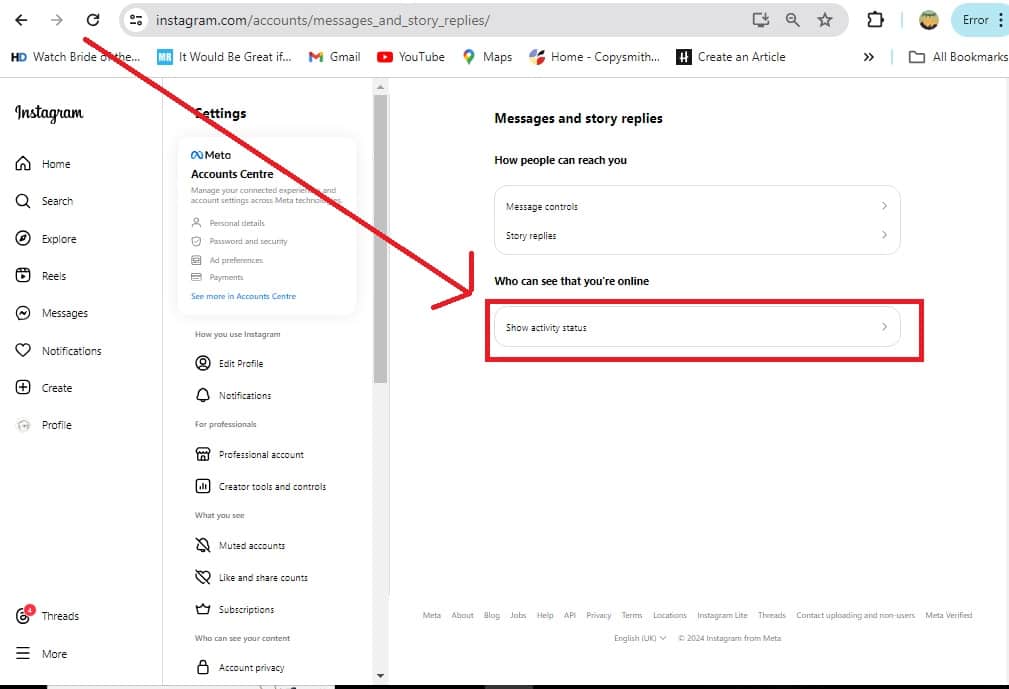Click the Meta Verified footer link
Viewport: 1009px width, 689px height.
pyautogui.click(x=949, y=615)
